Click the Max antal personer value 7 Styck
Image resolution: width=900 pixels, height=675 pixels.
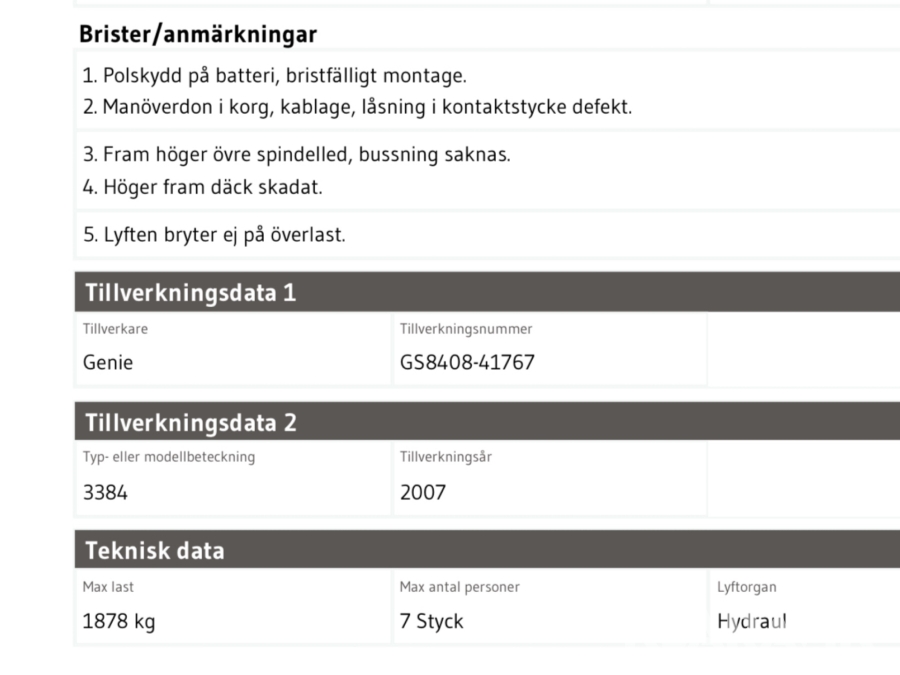point(432,622)
